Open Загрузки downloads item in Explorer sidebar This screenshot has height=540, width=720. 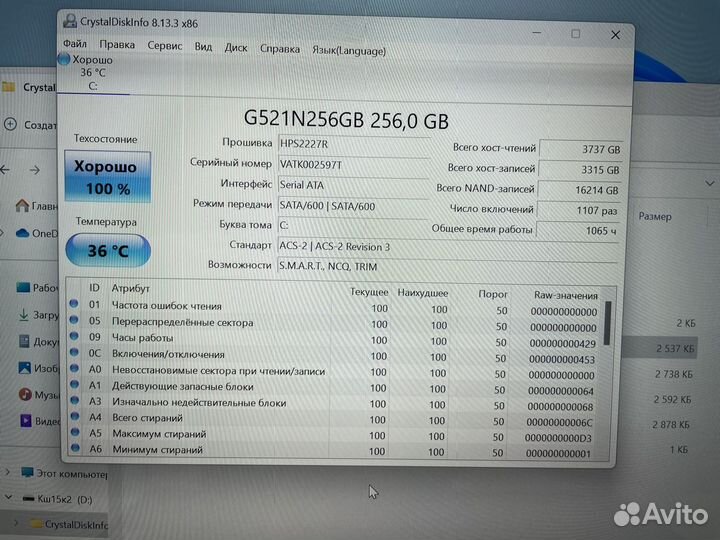tap(39, 315)
